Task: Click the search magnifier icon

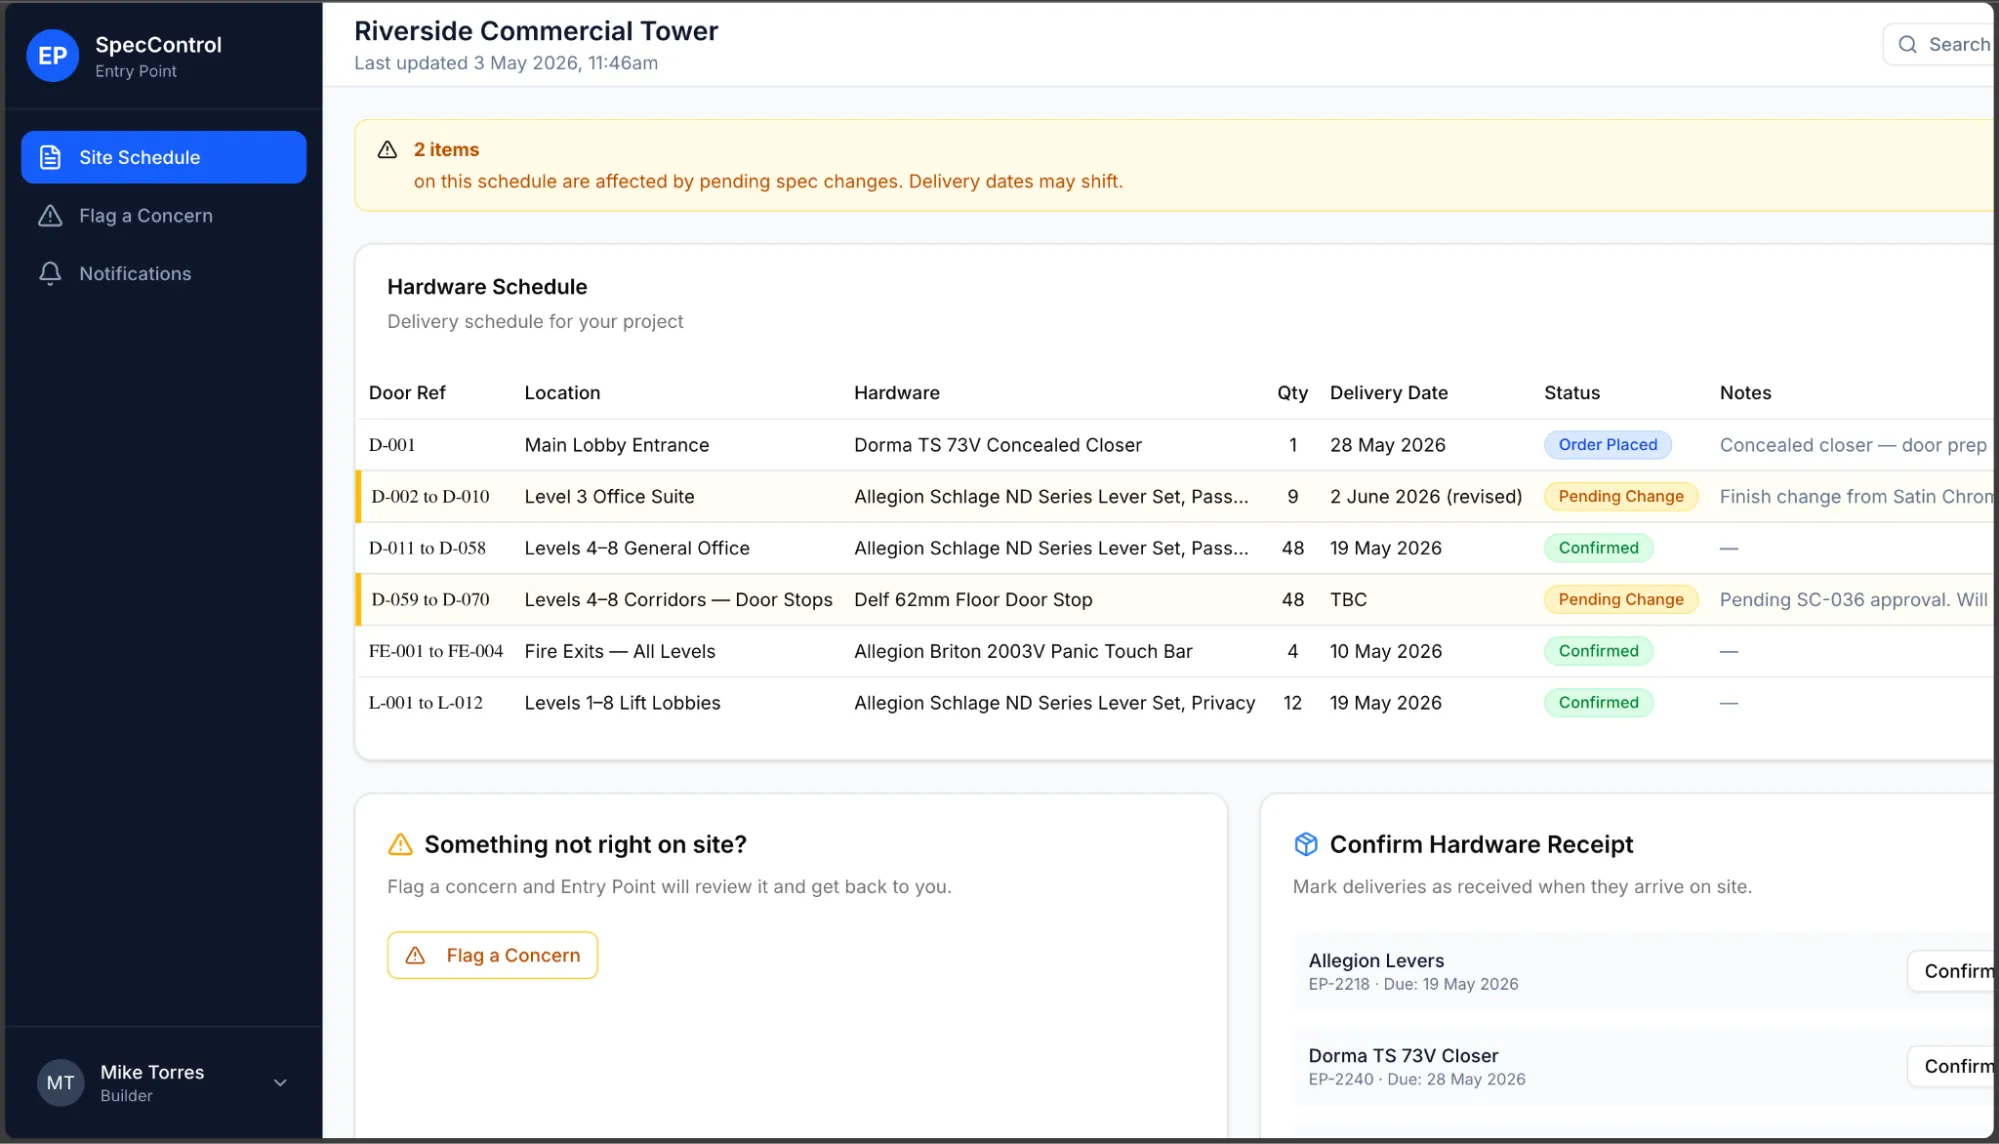Action: (x=1908, y=44)
